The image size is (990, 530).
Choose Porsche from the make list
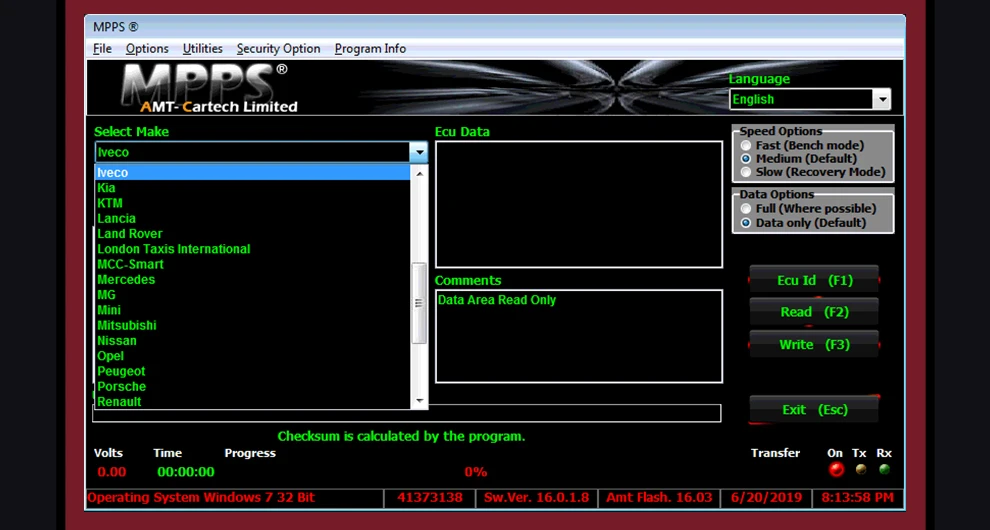(x=253, y=387)
